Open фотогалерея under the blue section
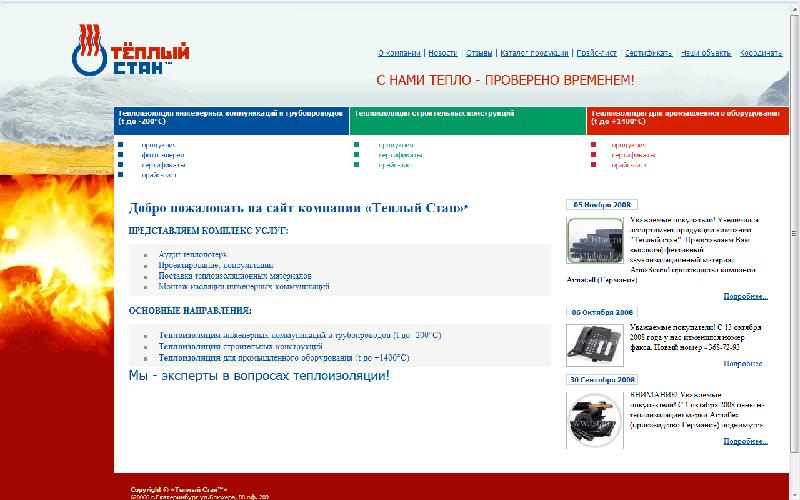 pos(163,155)
